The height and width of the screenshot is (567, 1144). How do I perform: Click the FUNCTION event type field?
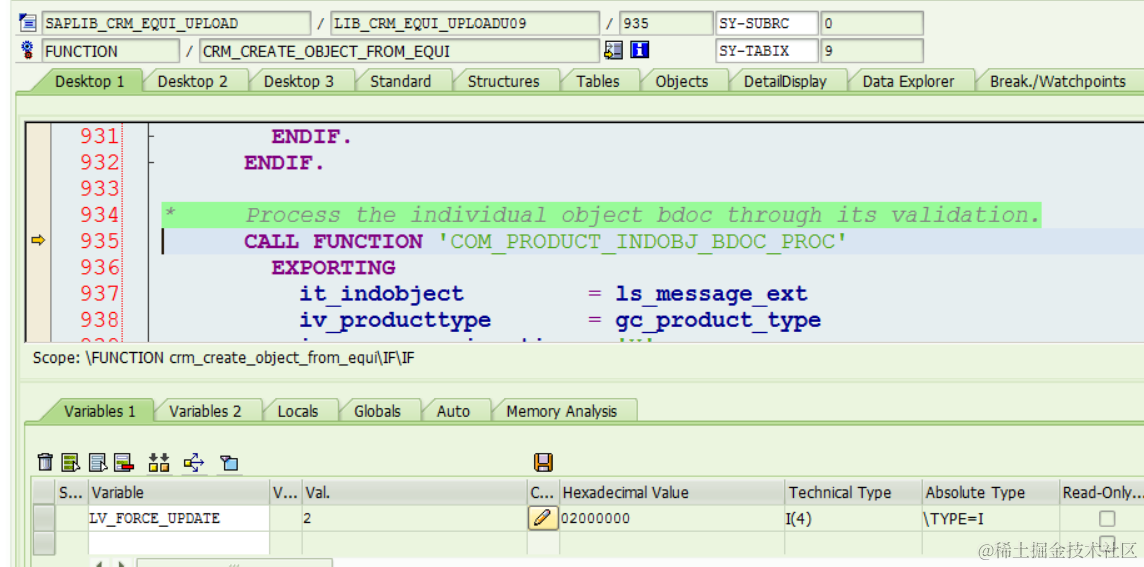coord(110,51)
